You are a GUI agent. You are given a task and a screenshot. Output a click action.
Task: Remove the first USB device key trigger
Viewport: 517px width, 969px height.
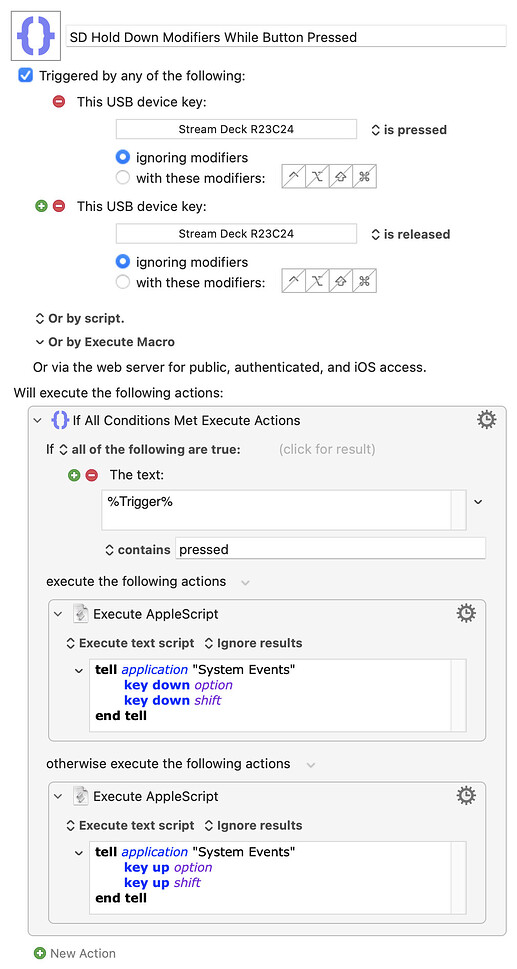59,102
